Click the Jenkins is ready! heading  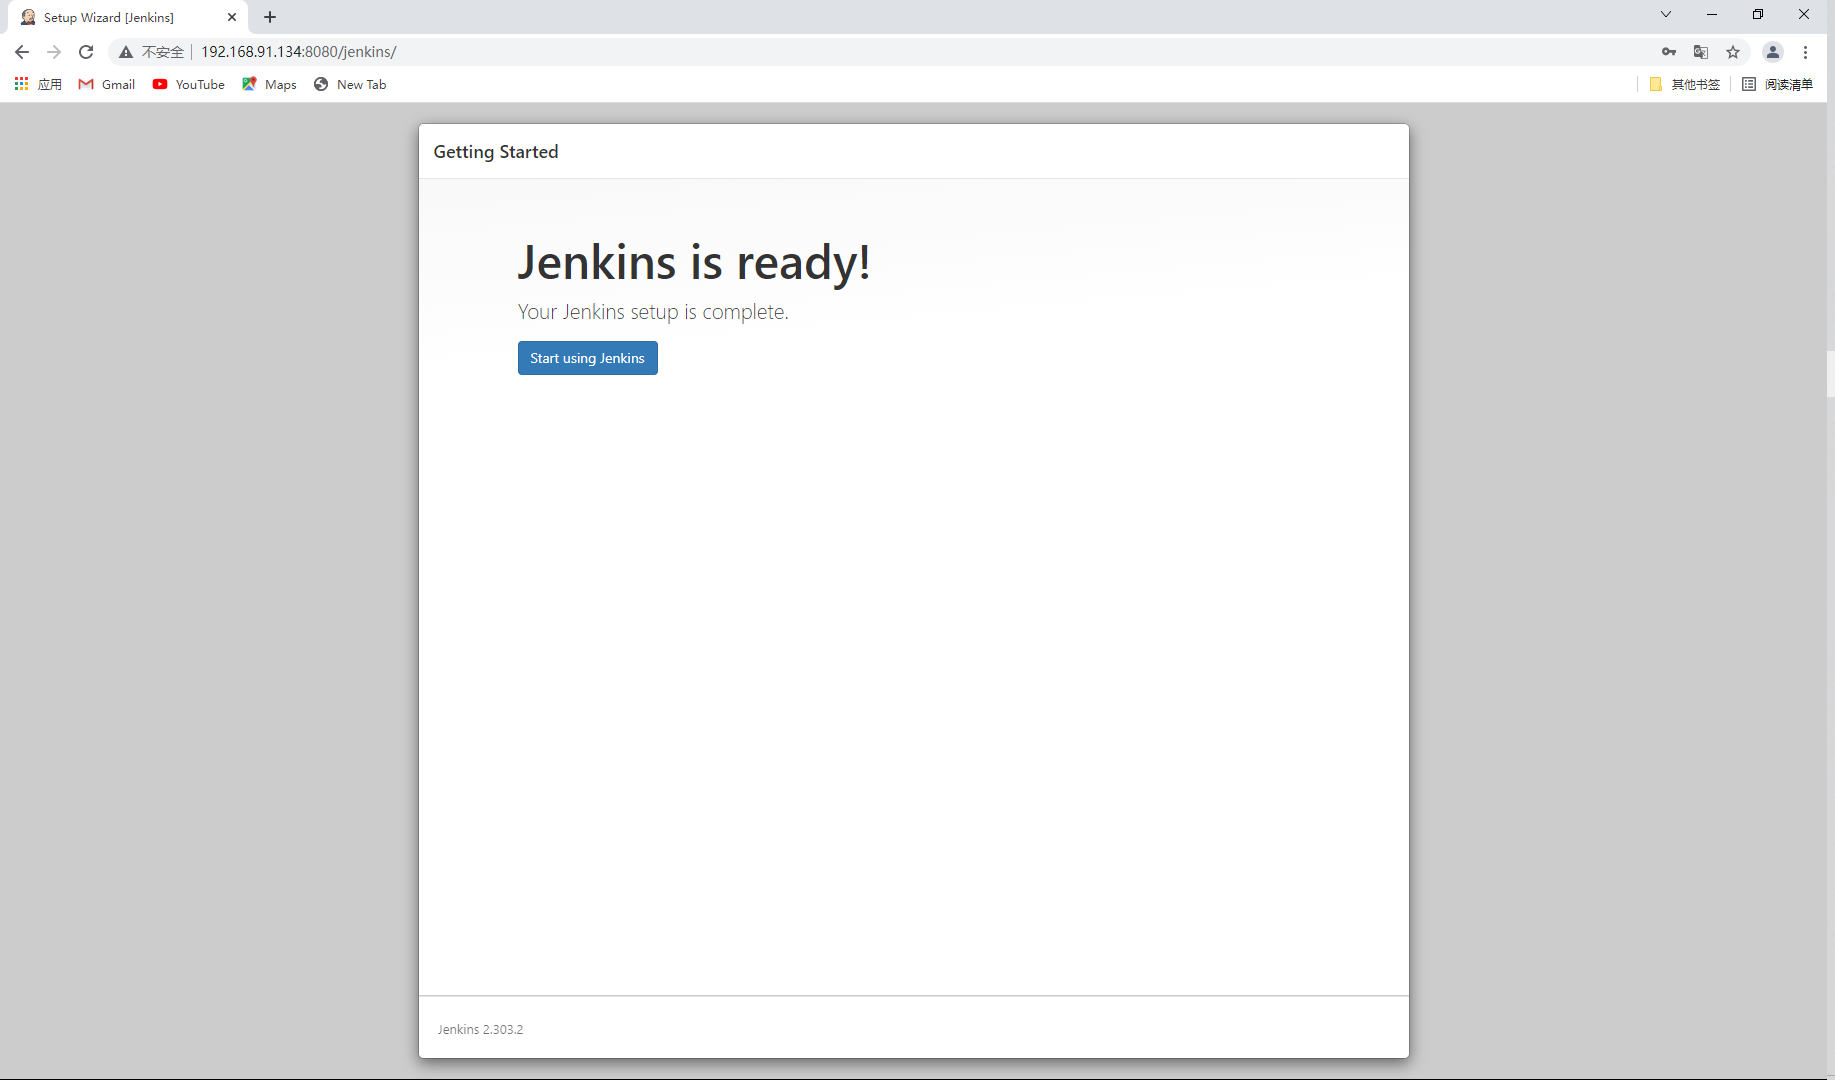click(x=693, y=262)
